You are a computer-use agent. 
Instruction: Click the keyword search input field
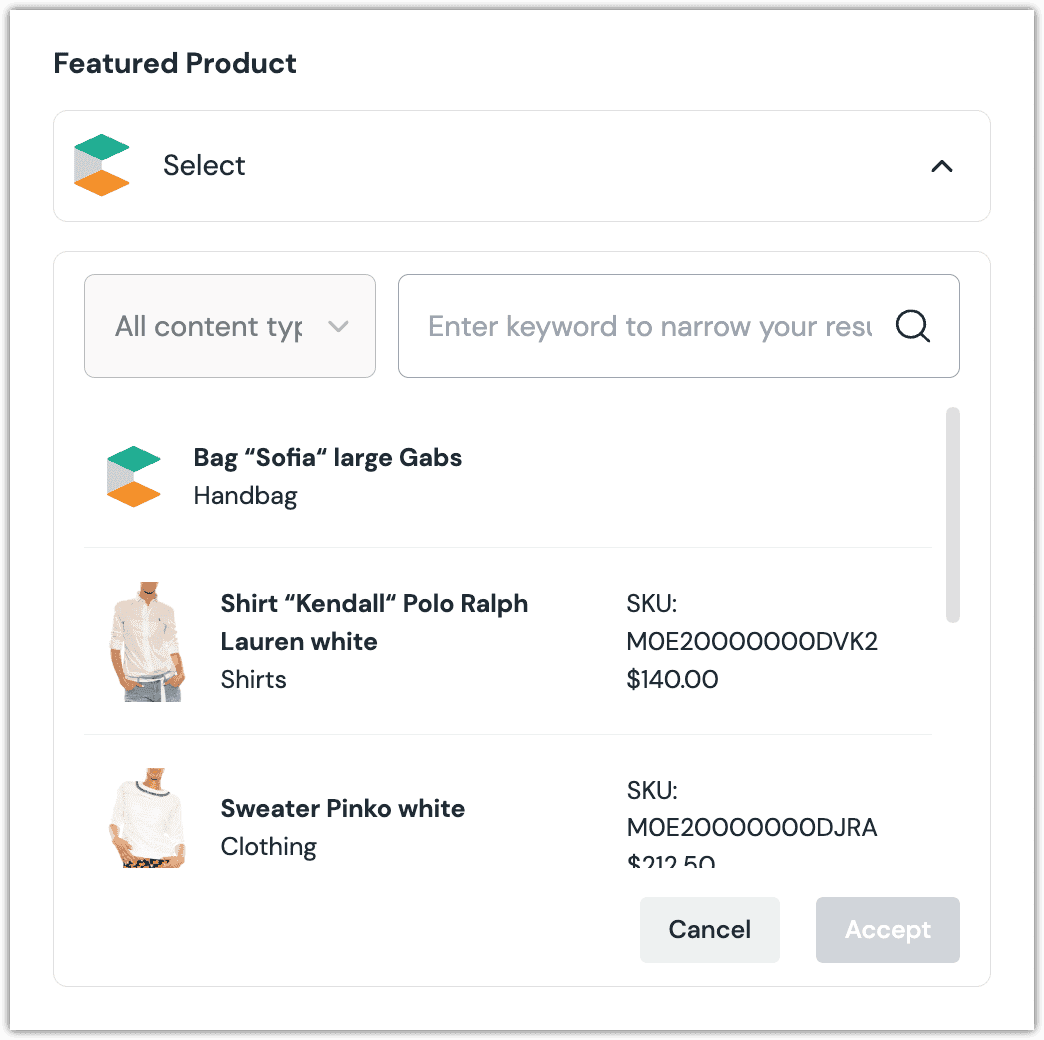650,326
